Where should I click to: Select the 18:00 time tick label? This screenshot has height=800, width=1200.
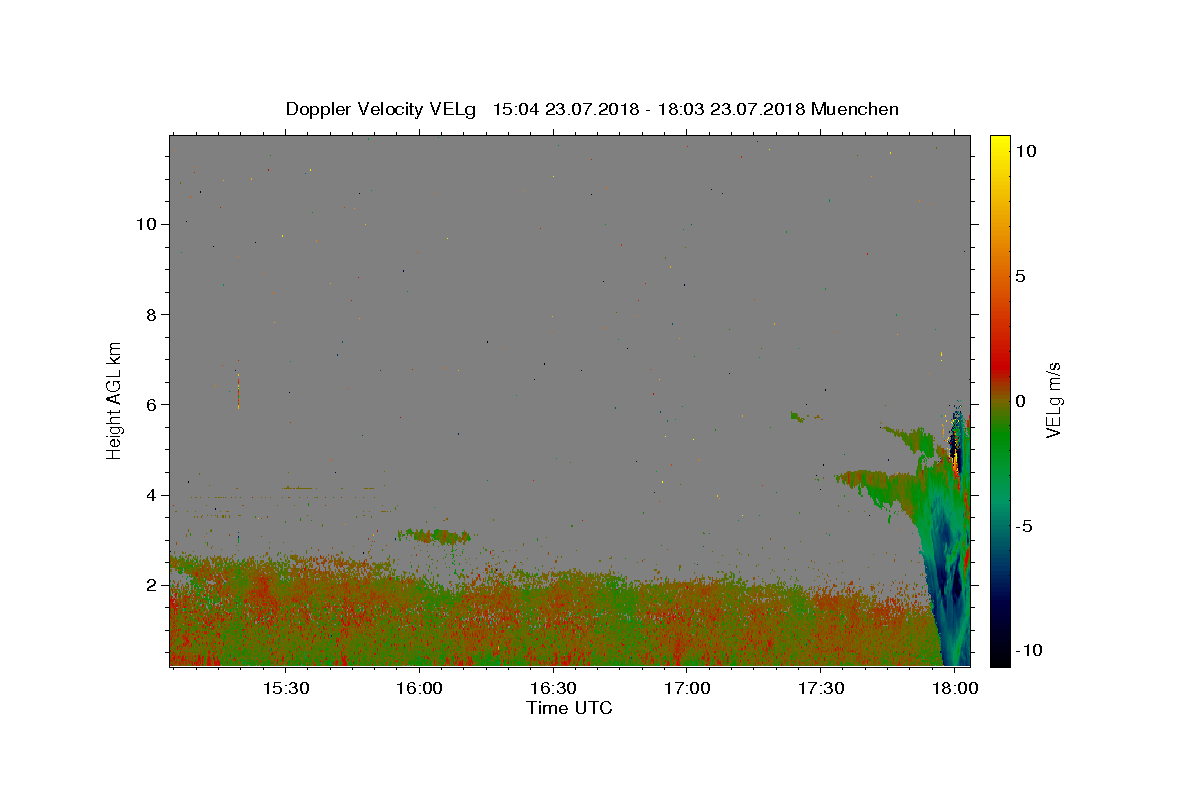[954, 689]
